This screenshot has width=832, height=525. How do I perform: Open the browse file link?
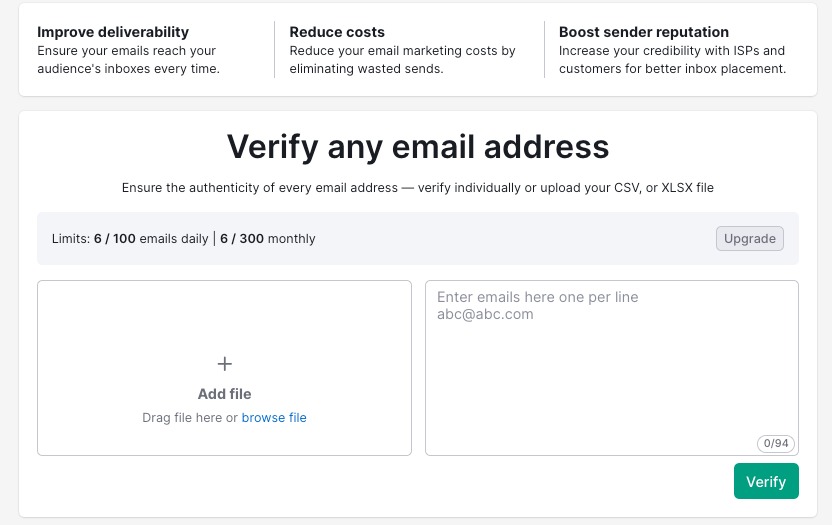(x=274, y=418)
